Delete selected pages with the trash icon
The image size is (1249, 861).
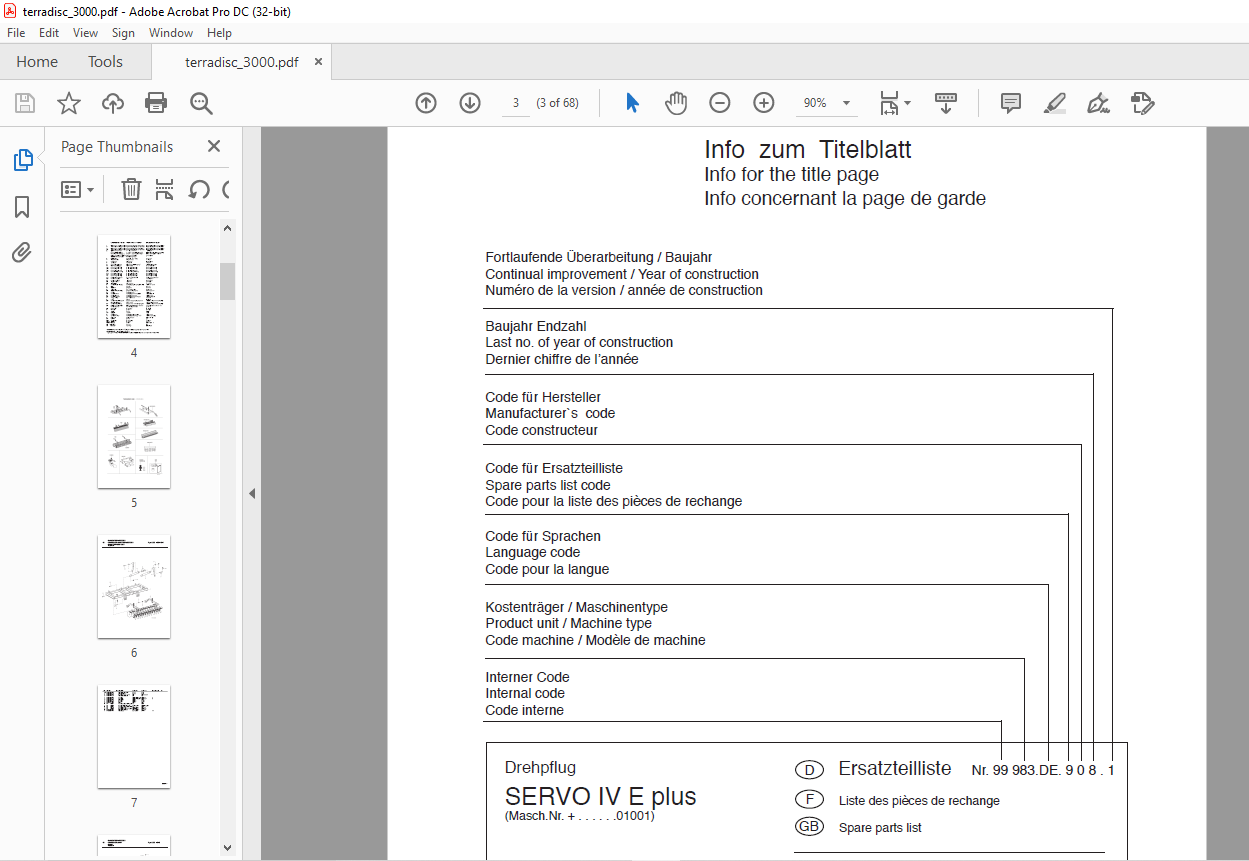click(x=131, y=189)
